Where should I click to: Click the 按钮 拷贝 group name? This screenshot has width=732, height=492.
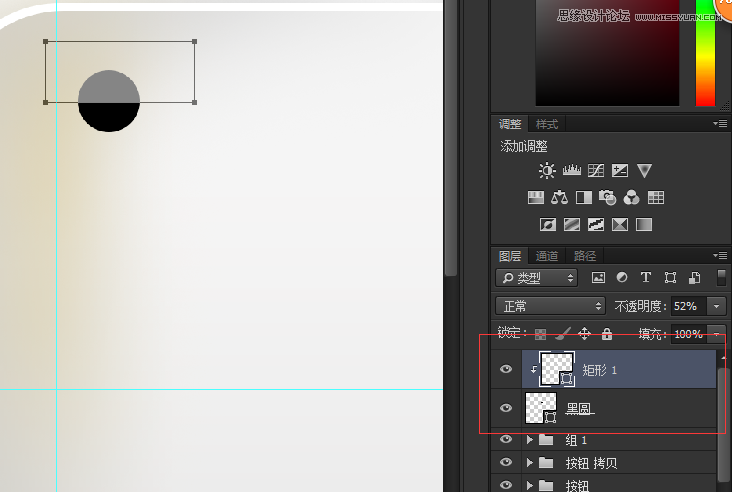click(x=591, y=463)
